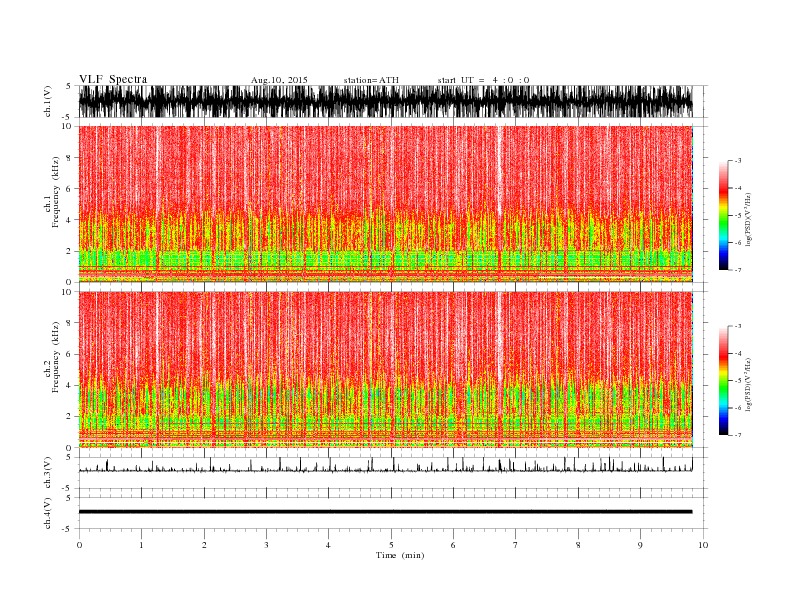Click the '6' kHz tick on ch.2 spectrogram axis
Screen dimensions: 792x612
pyautogui.click(x=69, y=354)
